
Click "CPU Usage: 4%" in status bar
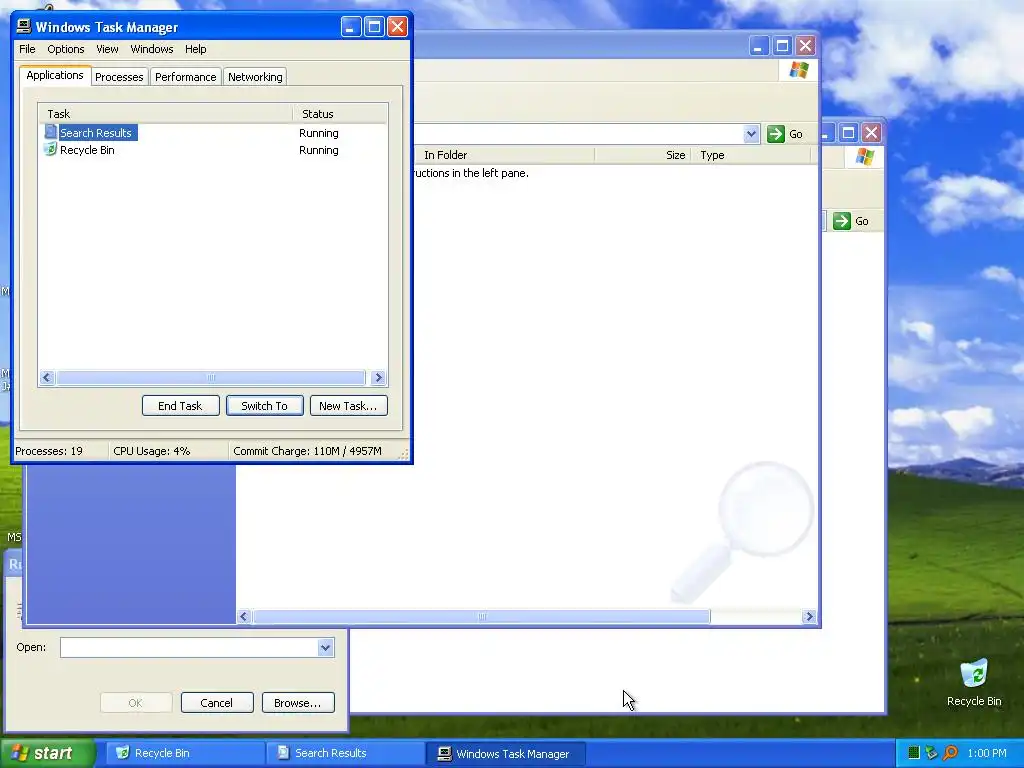coord(152,451)
